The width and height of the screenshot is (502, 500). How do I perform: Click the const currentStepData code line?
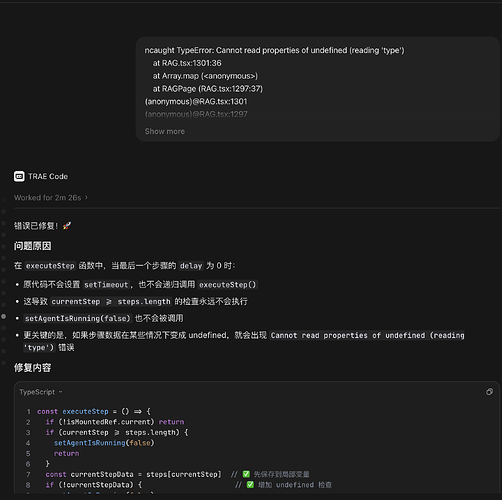[133, 474]
